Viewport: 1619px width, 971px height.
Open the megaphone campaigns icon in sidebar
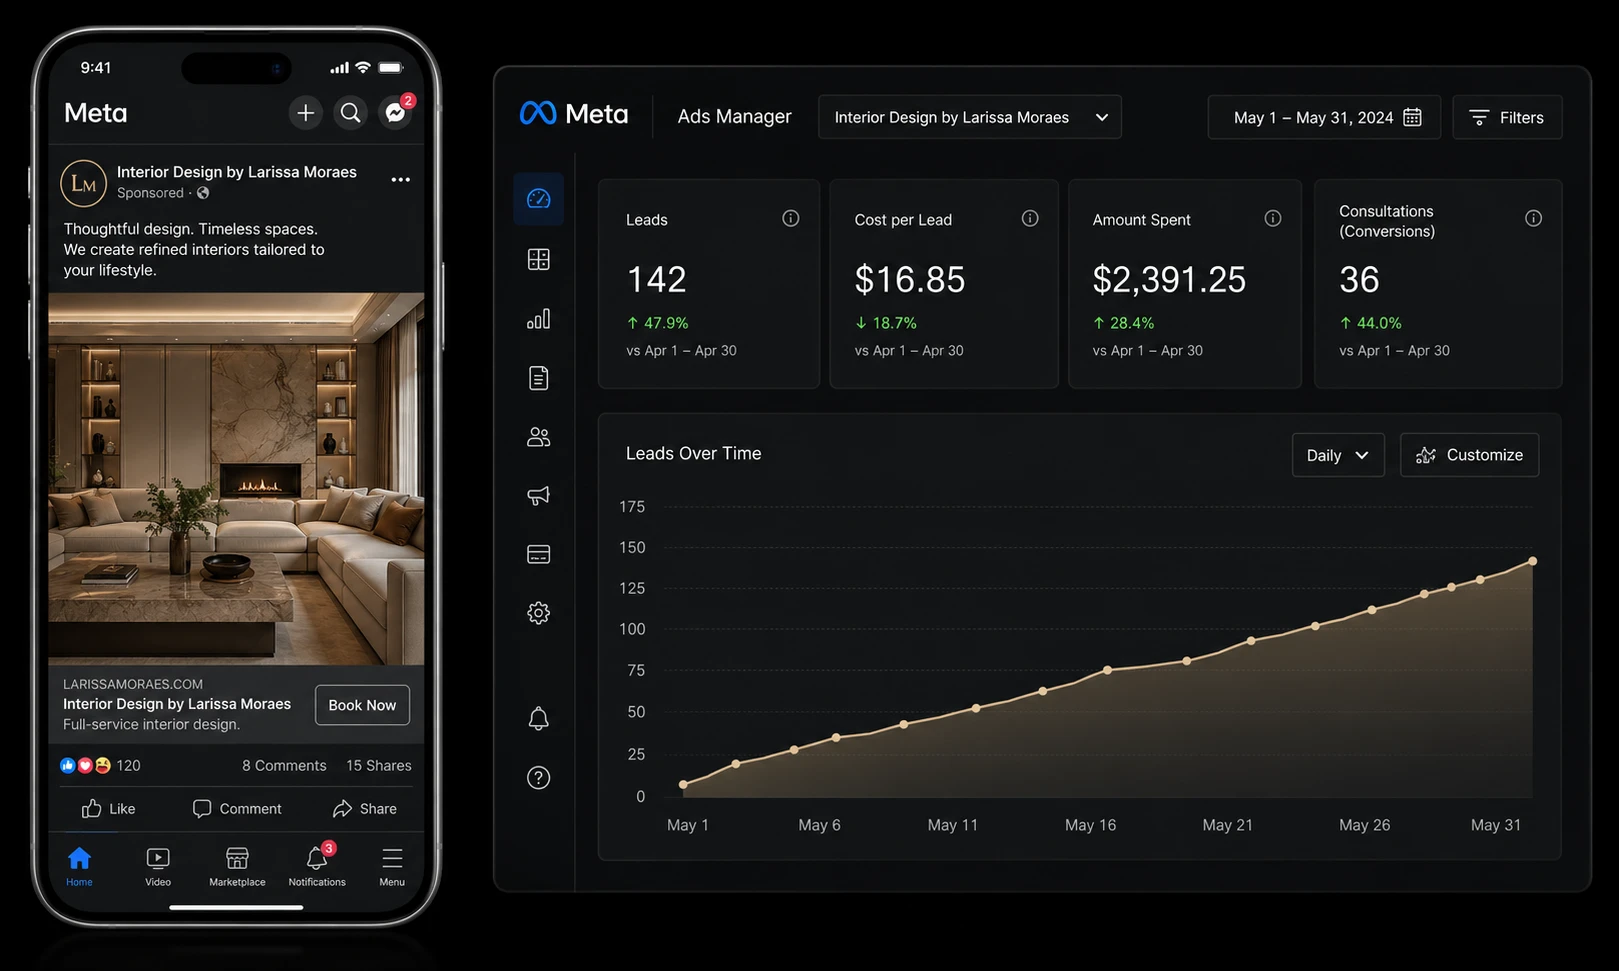[x=538, y=496]
